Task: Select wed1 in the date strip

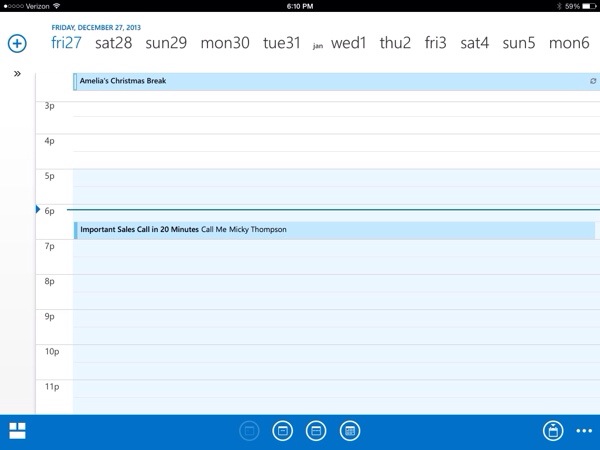Action: [349, 42]
